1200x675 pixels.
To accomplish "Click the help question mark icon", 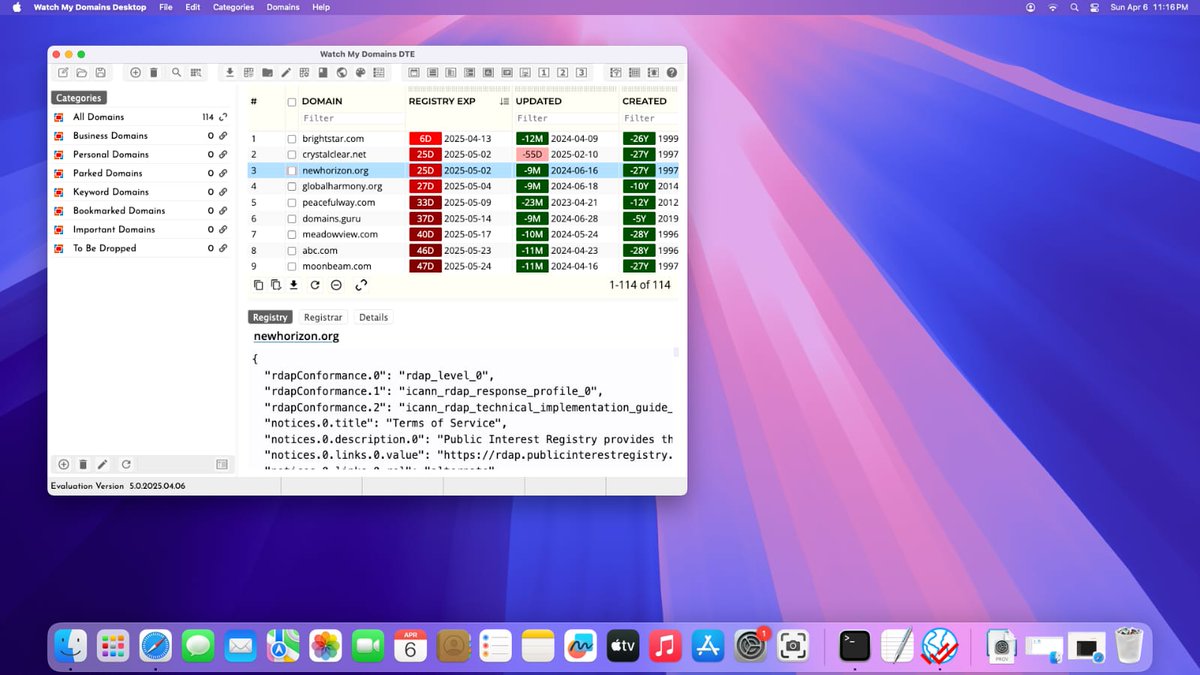I will pos(672,73).
